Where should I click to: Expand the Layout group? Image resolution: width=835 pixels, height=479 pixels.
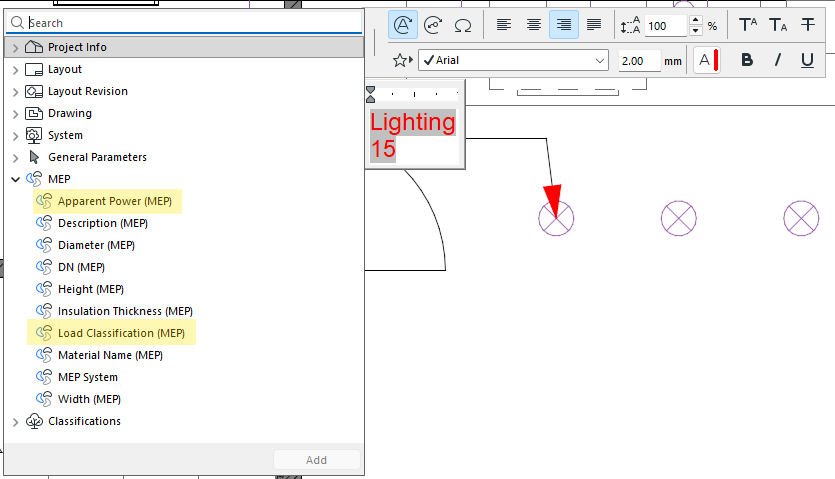click(x=15, y=70)
